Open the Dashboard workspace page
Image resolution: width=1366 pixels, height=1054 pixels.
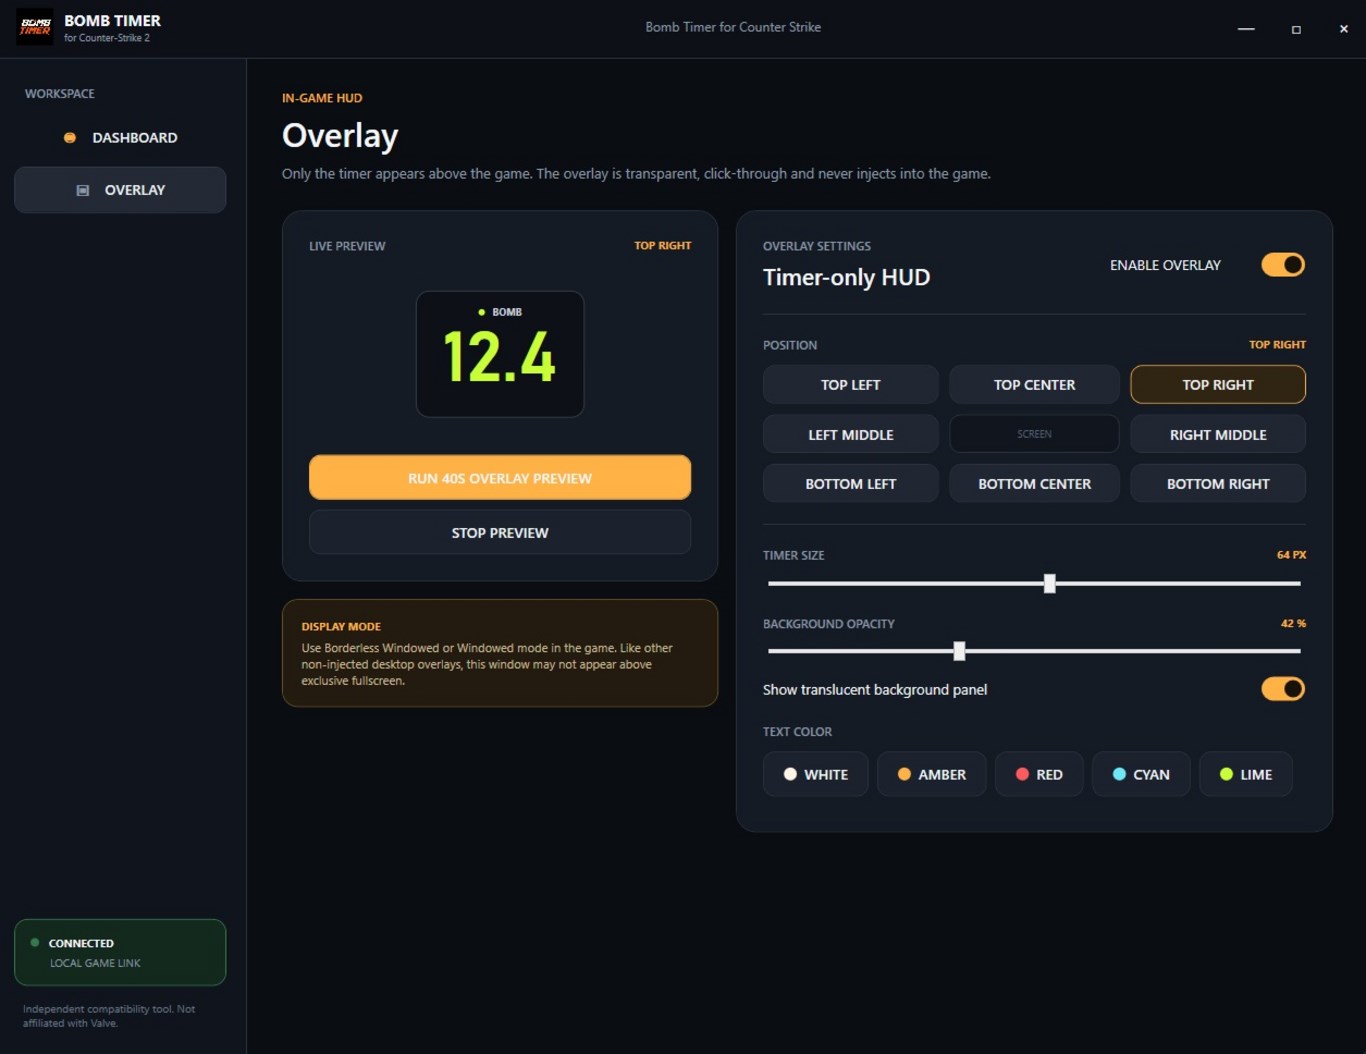click(120, 138)
